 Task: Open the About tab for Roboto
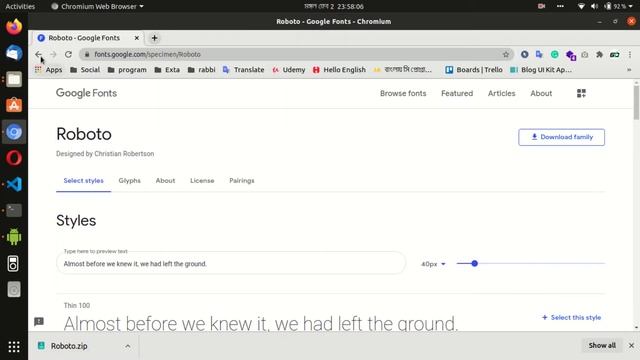pos(165,181)
